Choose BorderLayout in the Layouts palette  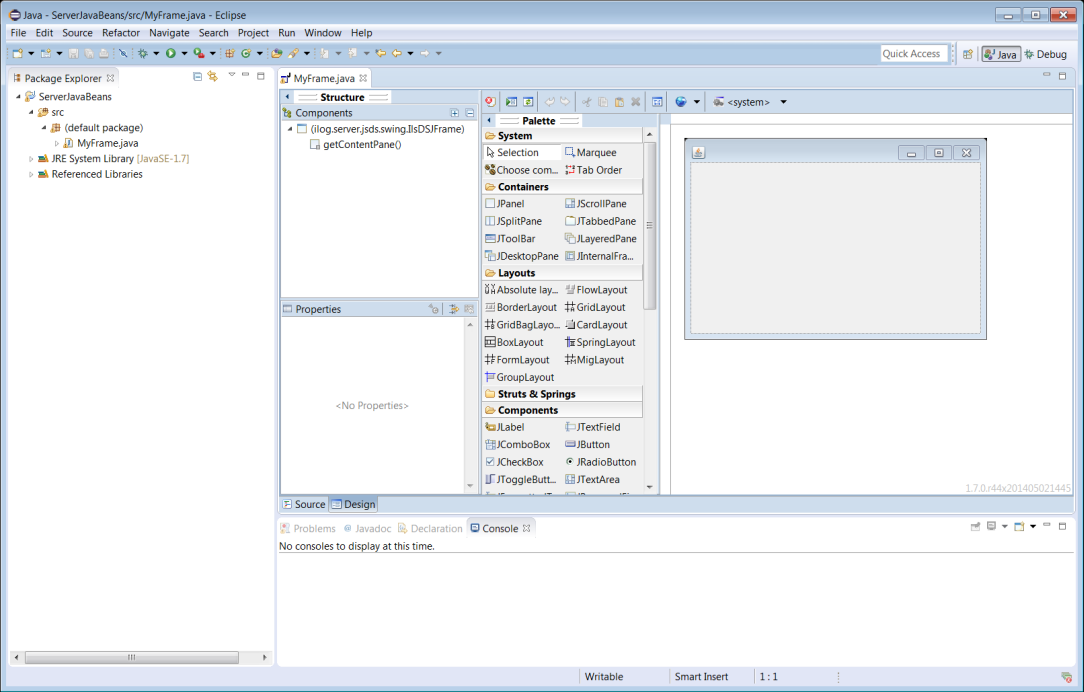coord(526,308)
